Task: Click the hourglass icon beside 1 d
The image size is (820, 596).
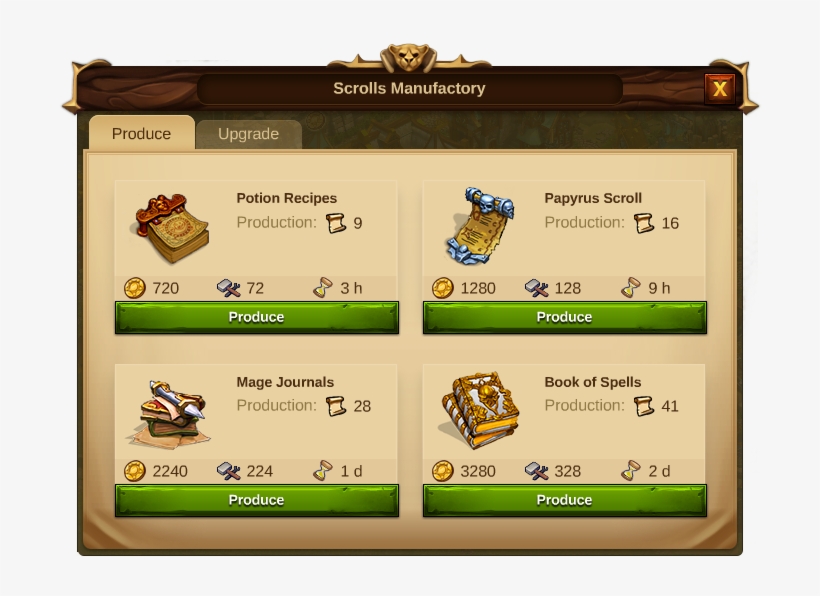Action: coord(323,471)
